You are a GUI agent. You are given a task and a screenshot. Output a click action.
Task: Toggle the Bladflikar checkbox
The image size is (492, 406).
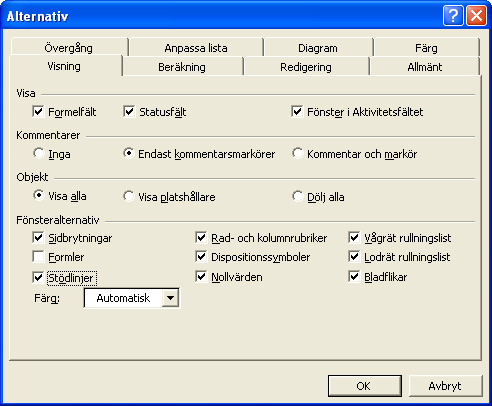pyautogui.click(x=354, y=277)
